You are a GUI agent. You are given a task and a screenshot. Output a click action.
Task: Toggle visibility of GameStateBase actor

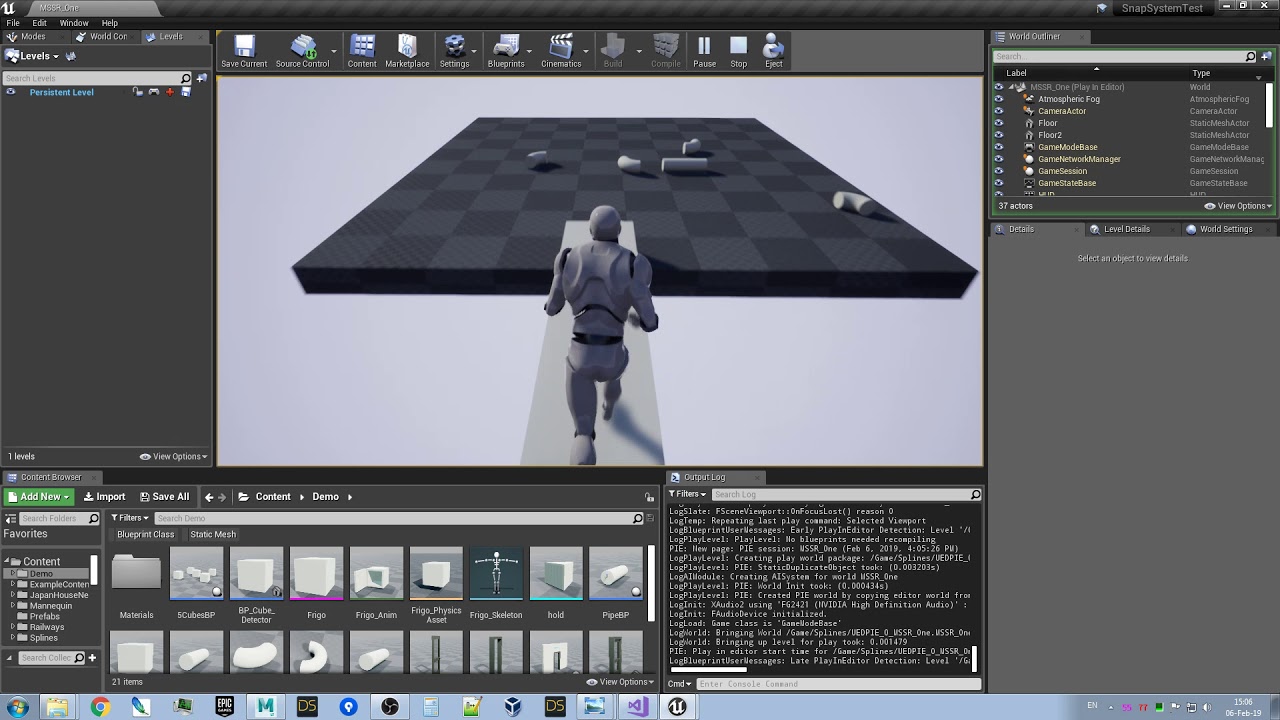click(x=998, y=183)
